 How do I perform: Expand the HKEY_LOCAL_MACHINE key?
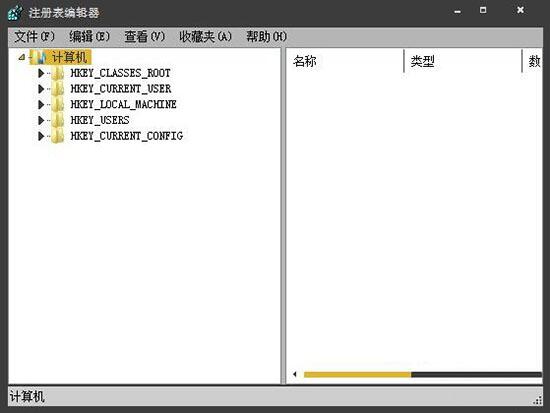coord(41,105)
